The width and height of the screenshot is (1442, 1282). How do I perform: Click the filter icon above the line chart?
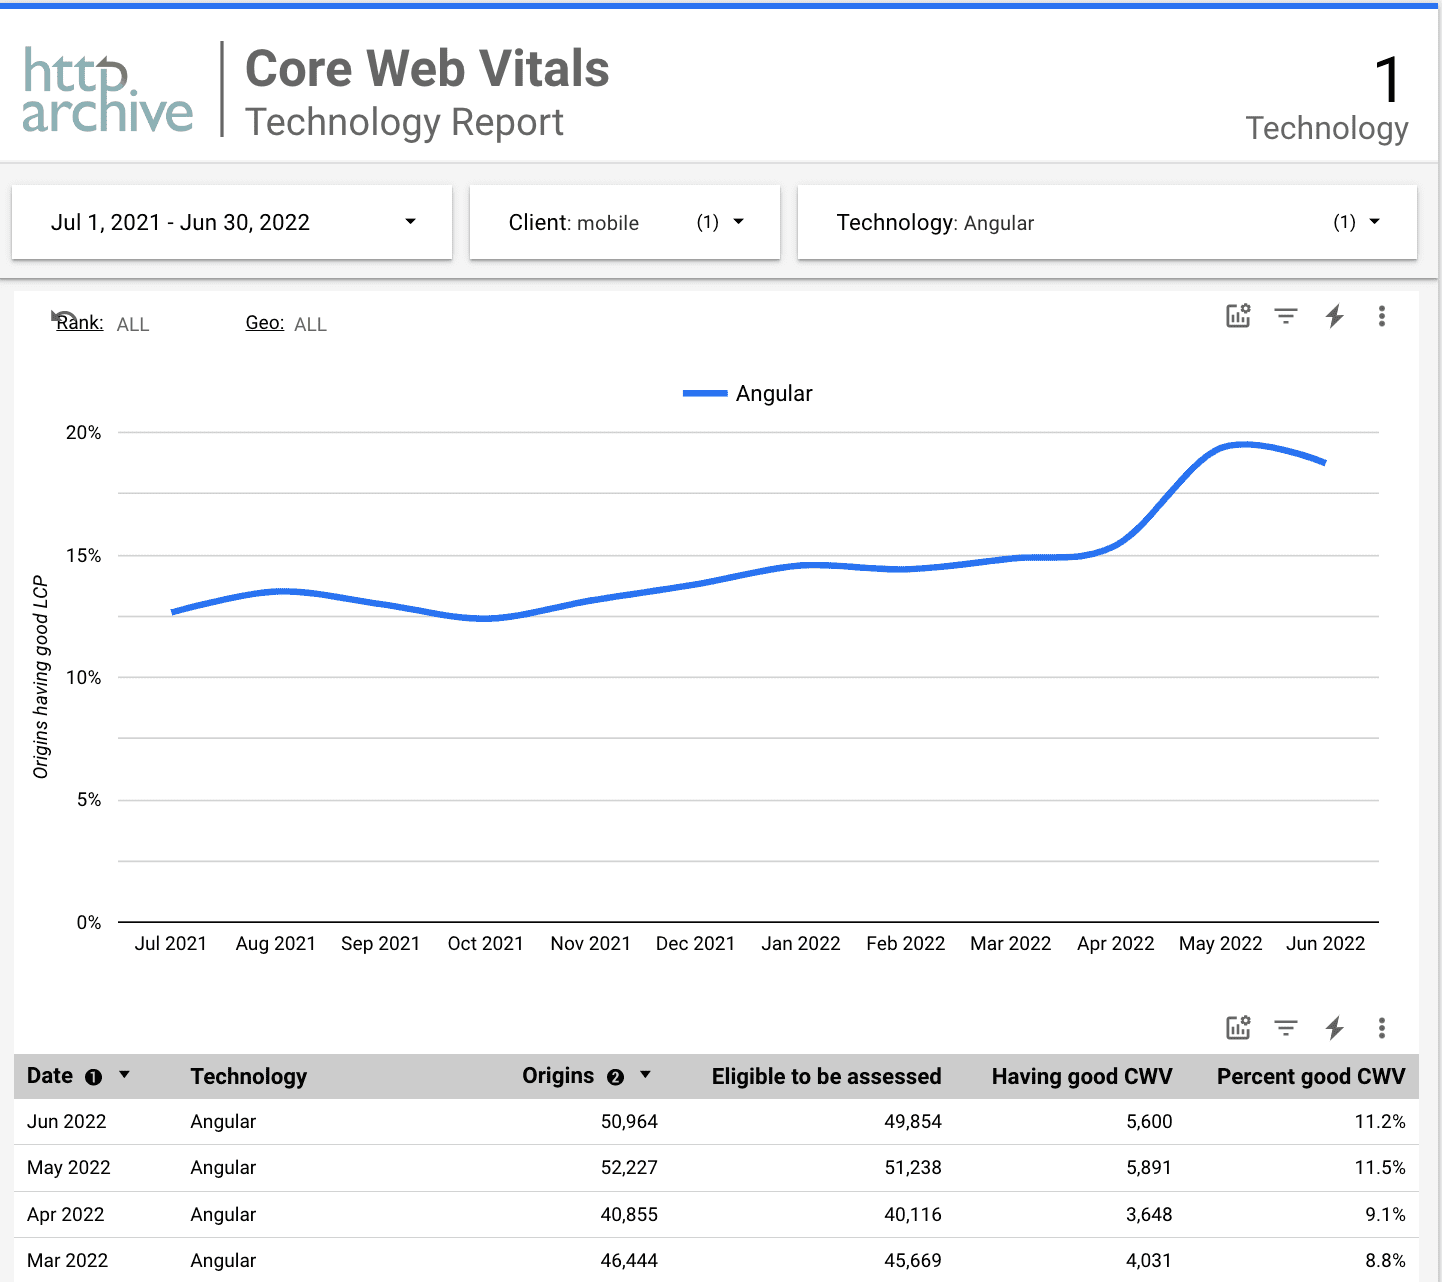pos(1285,316)
